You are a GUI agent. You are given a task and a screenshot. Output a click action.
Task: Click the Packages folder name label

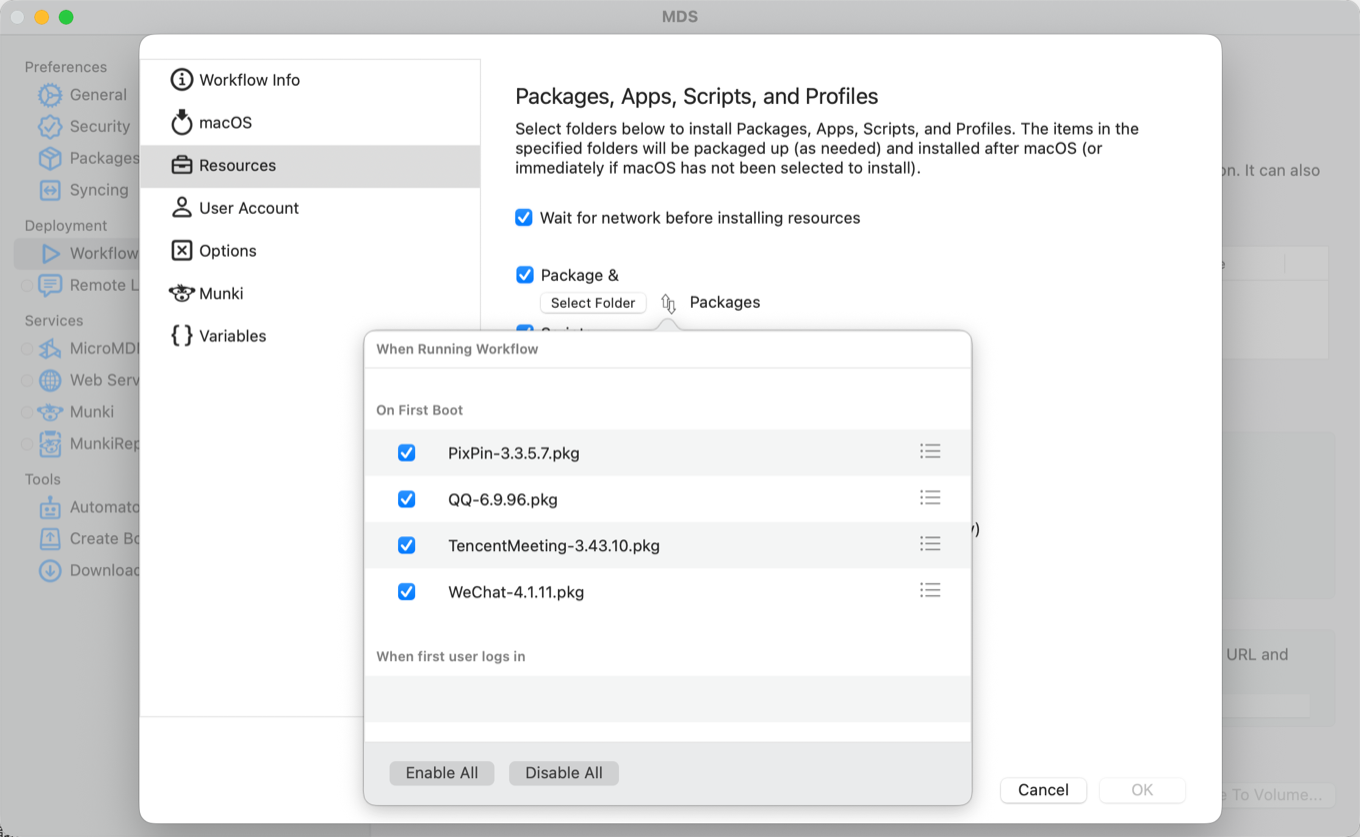pos(725,302)
